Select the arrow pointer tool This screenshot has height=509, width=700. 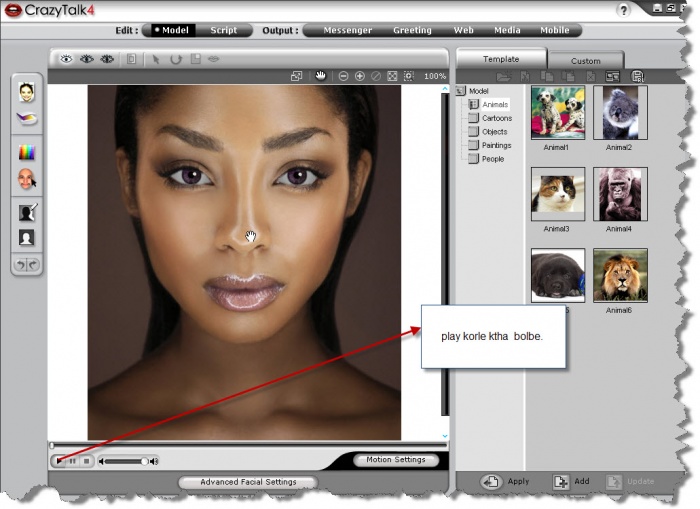click(x=155, y=59)
